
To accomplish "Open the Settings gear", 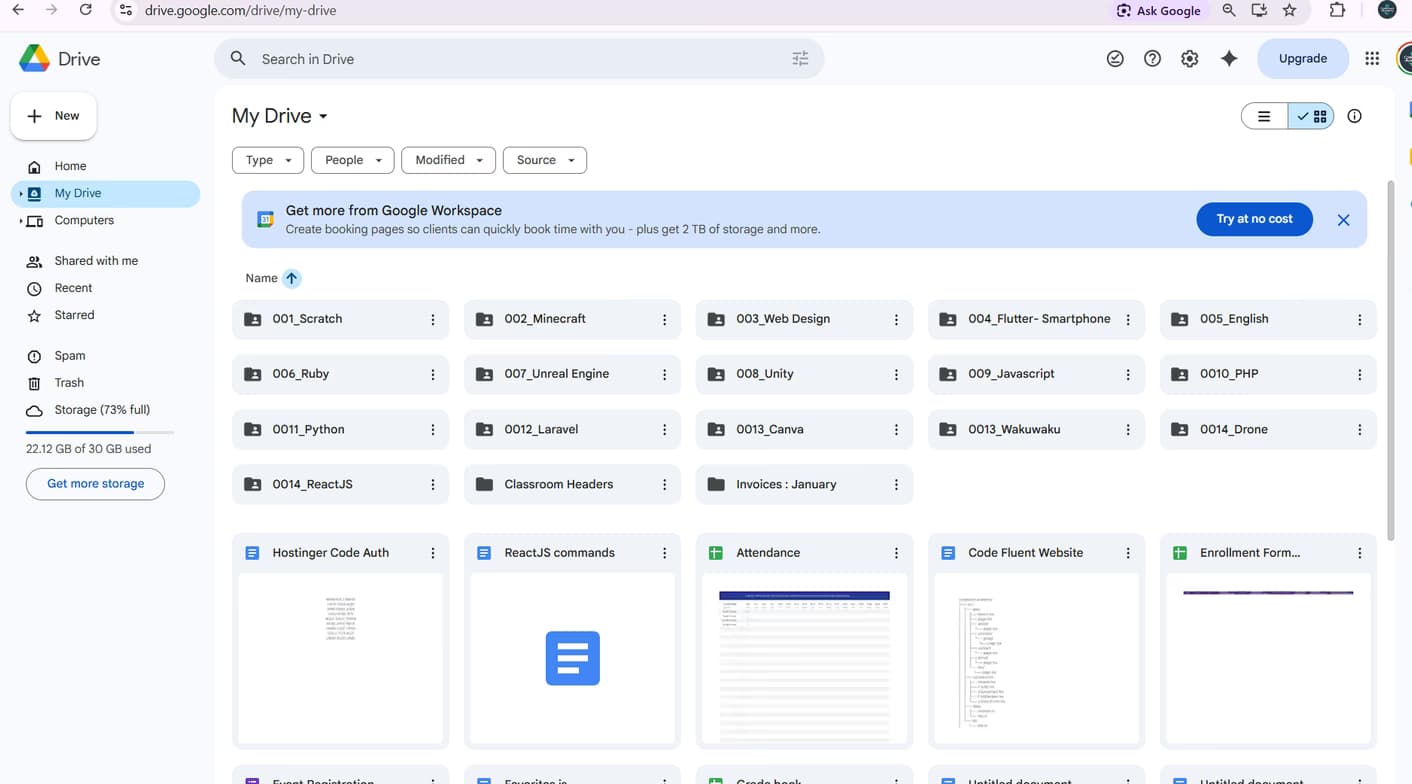I will [1189, 59].
